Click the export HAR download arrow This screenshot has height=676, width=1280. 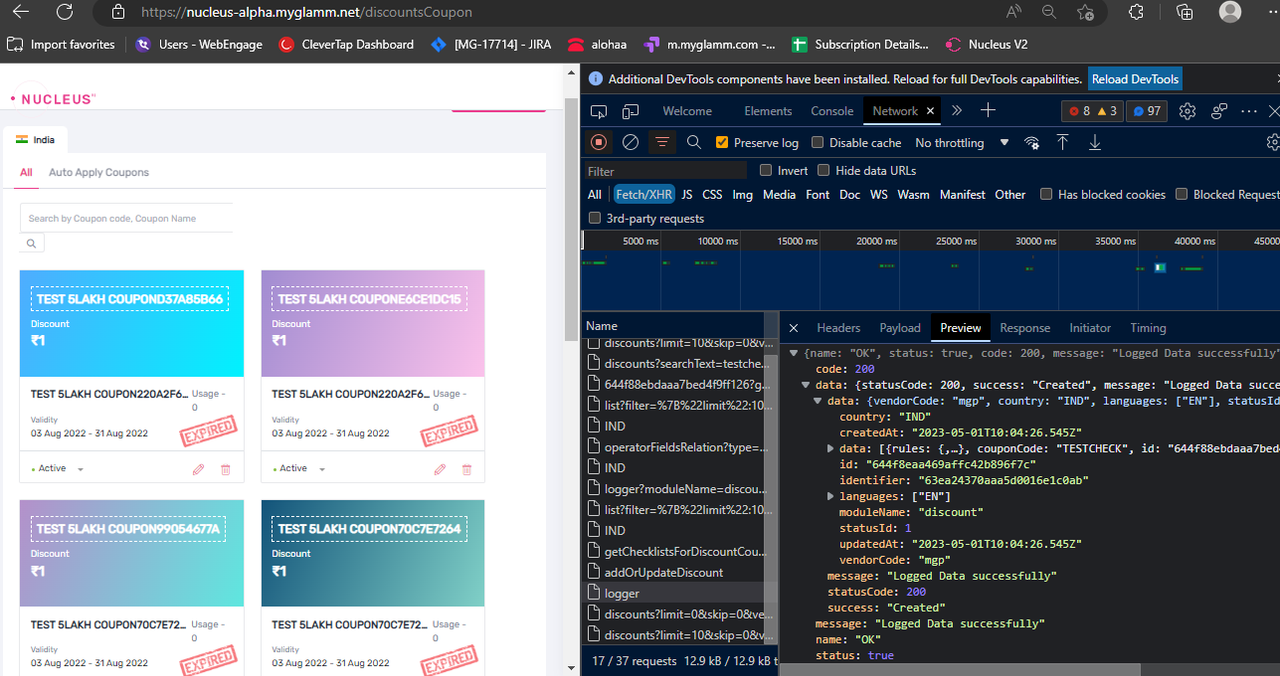point(1095,143)
